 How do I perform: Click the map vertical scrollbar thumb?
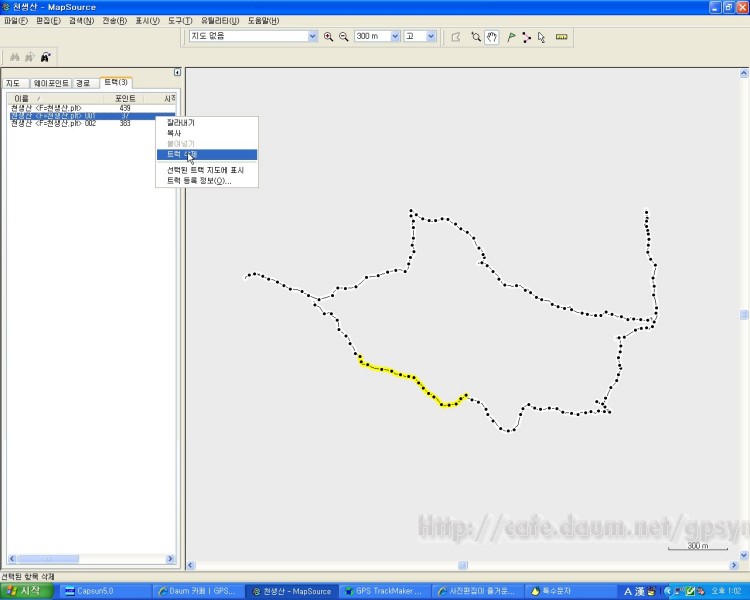pos(744,314)
